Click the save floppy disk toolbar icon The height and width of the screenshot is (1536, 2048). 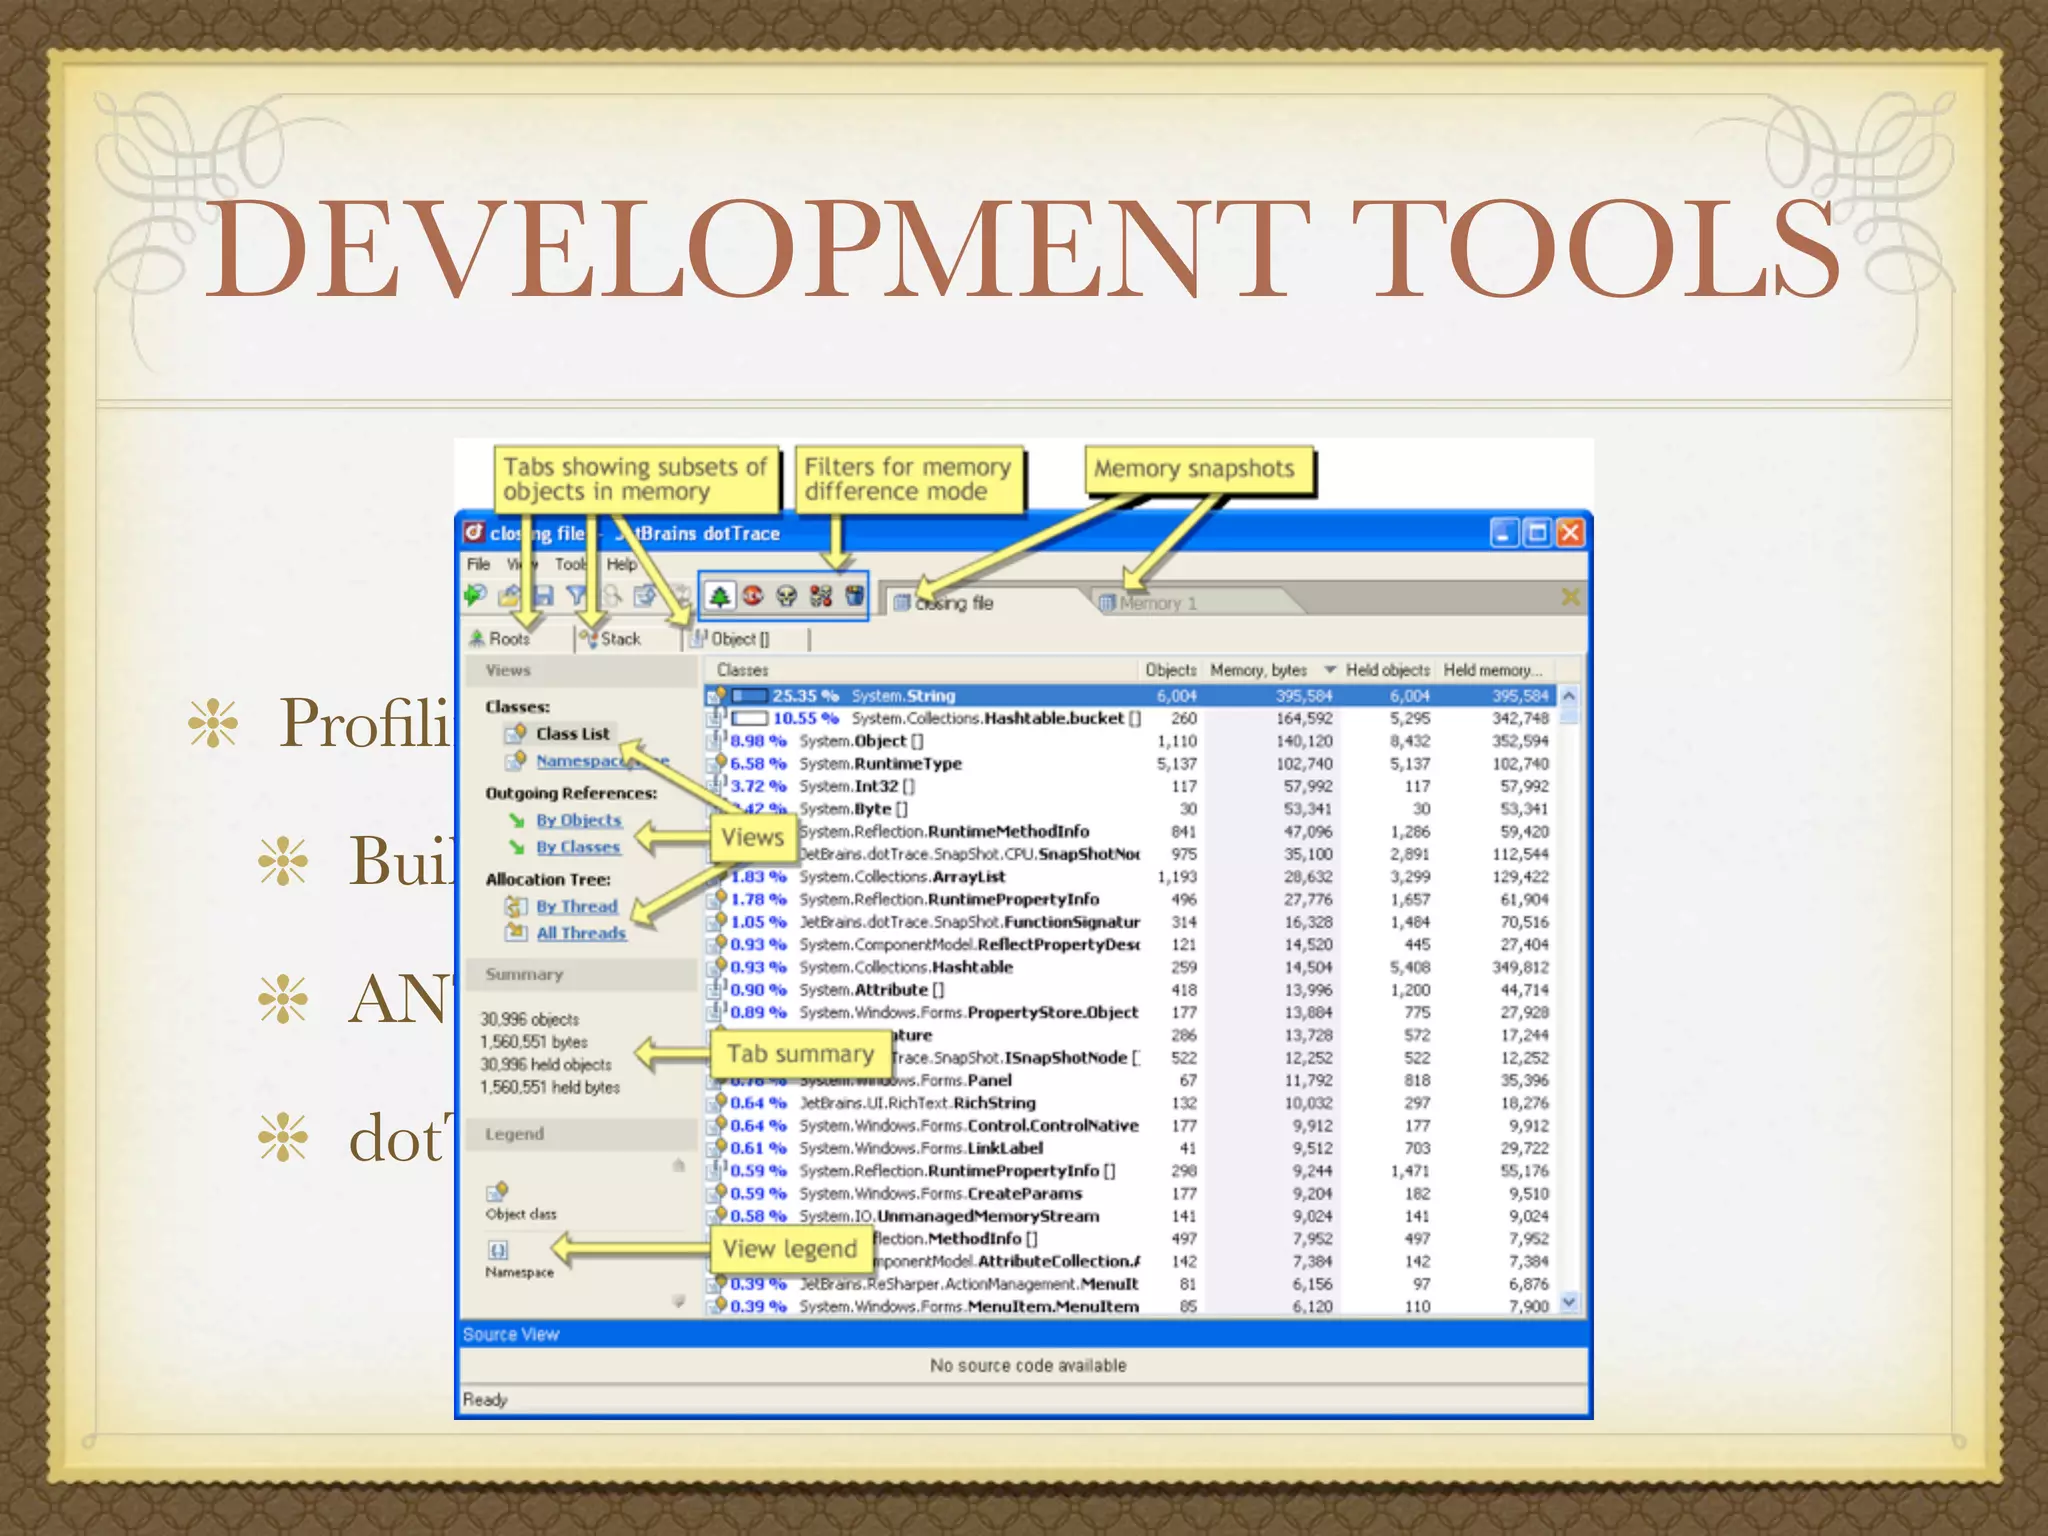pyautogui.click(x=543, y=597)
